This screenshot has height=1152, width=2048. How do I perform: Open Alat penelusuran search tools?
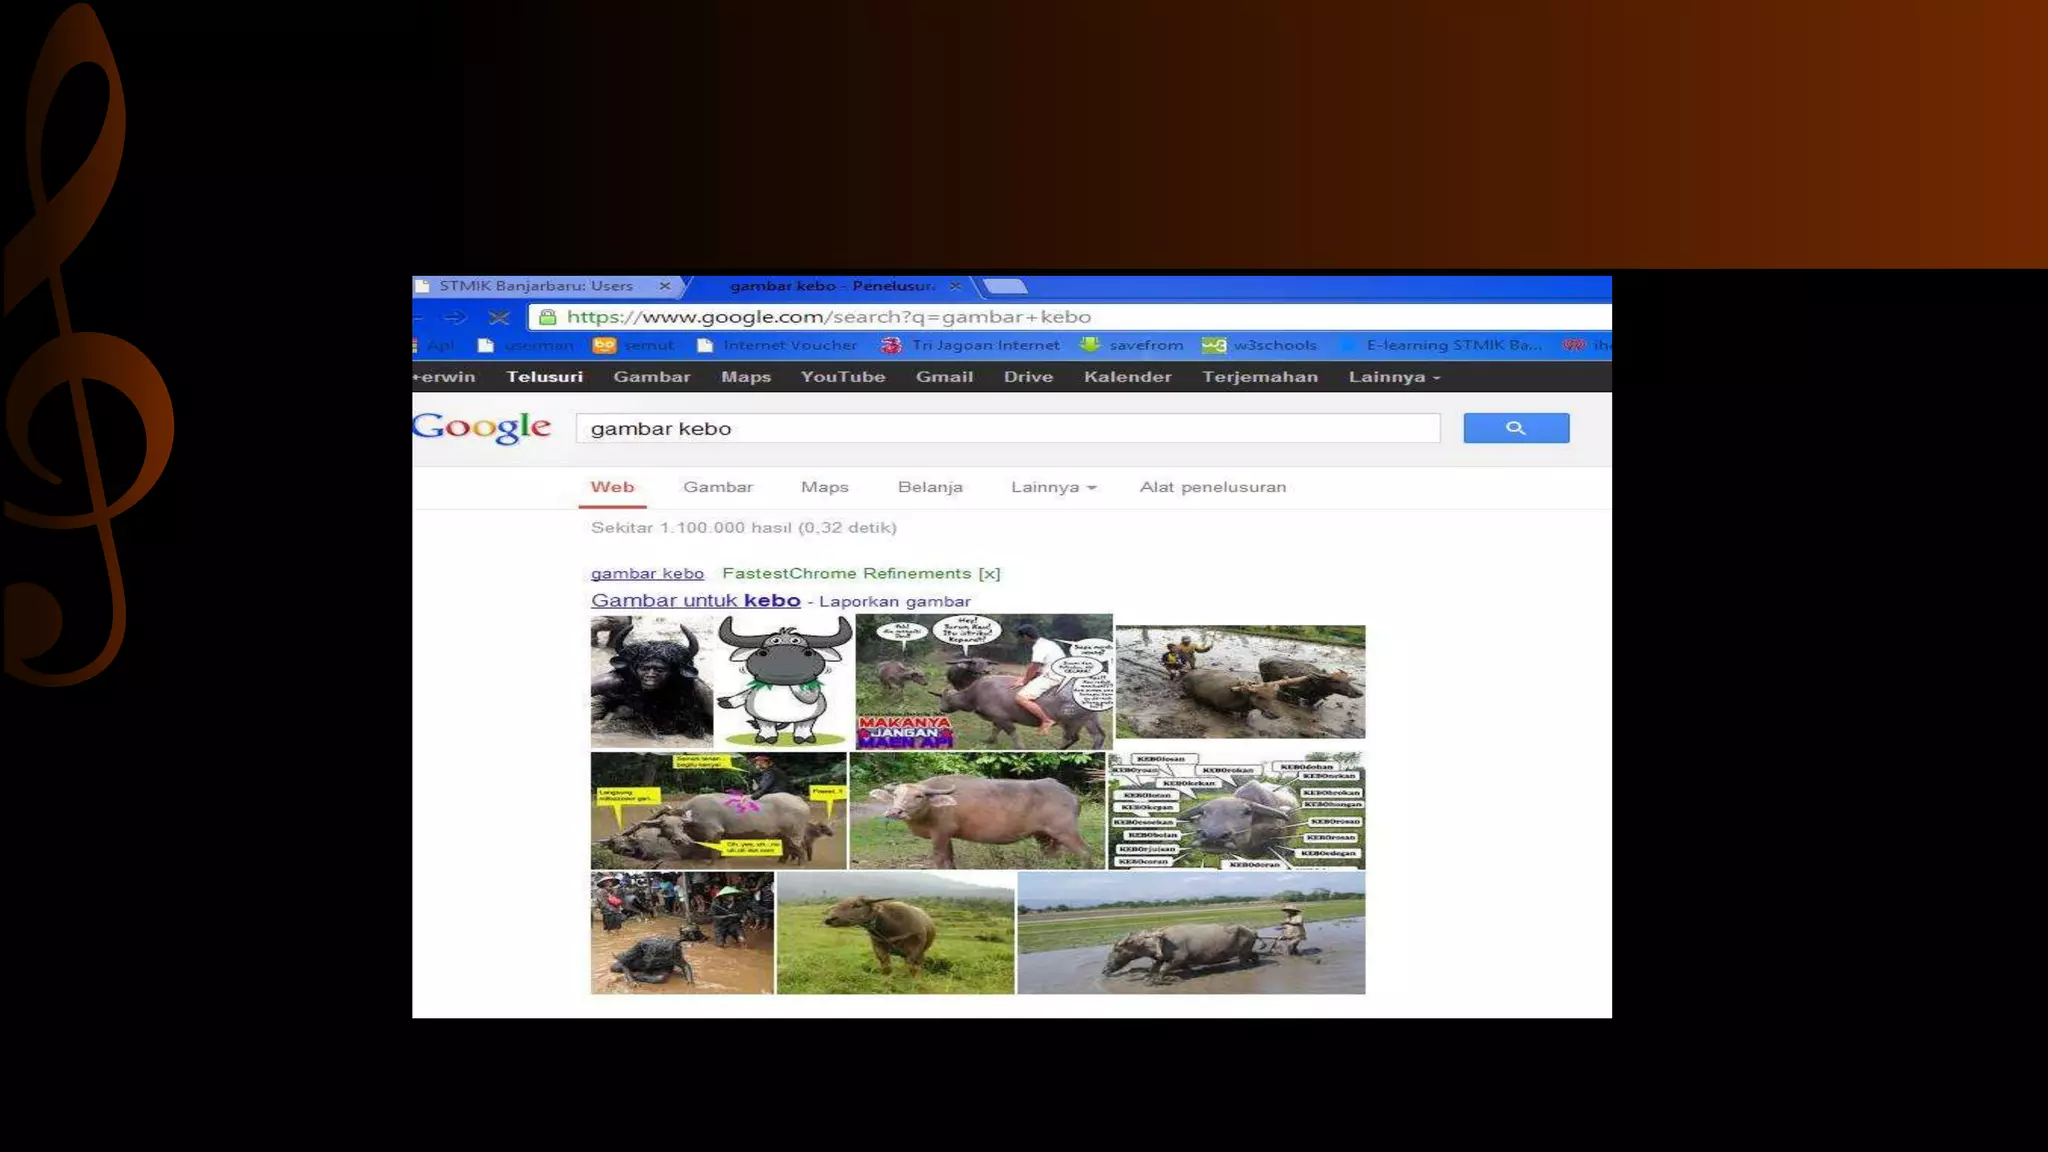[x=1212, y=487]
